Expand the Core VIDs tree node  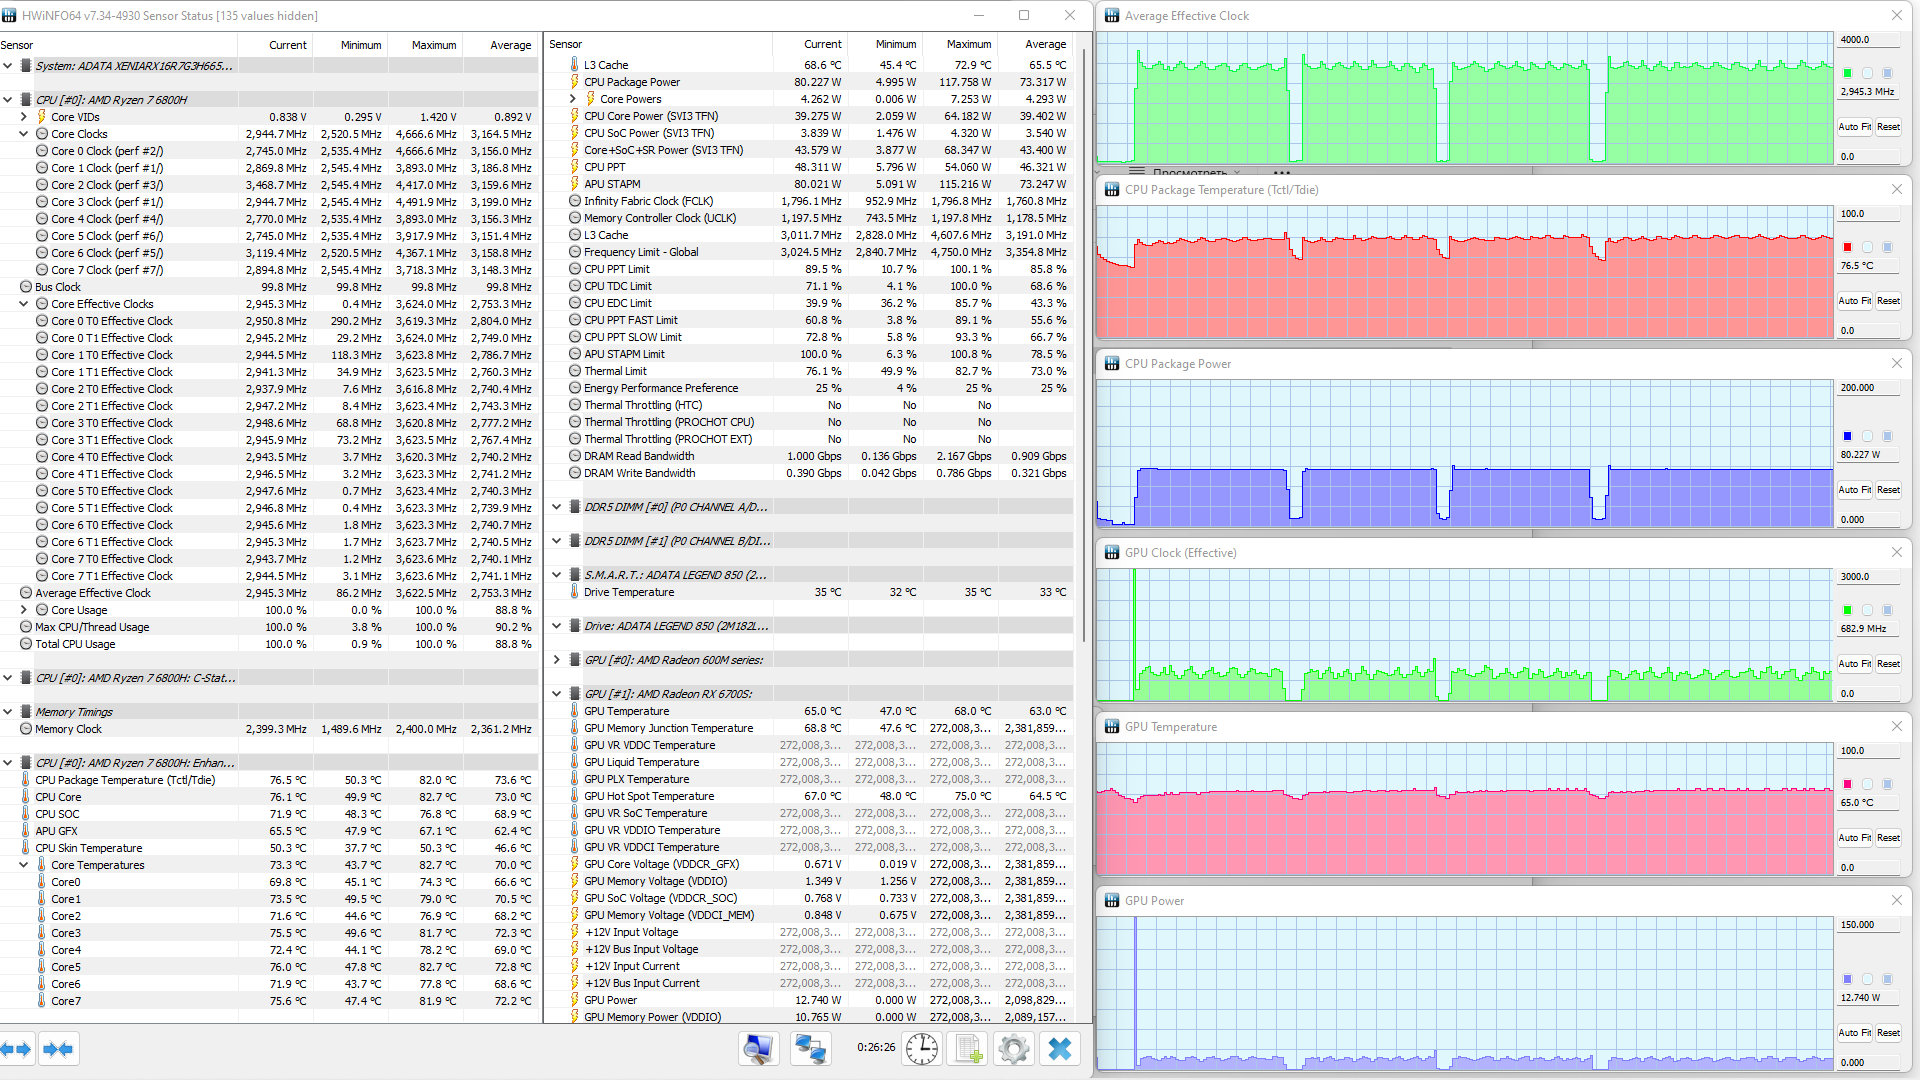click(x=24, y=117)
